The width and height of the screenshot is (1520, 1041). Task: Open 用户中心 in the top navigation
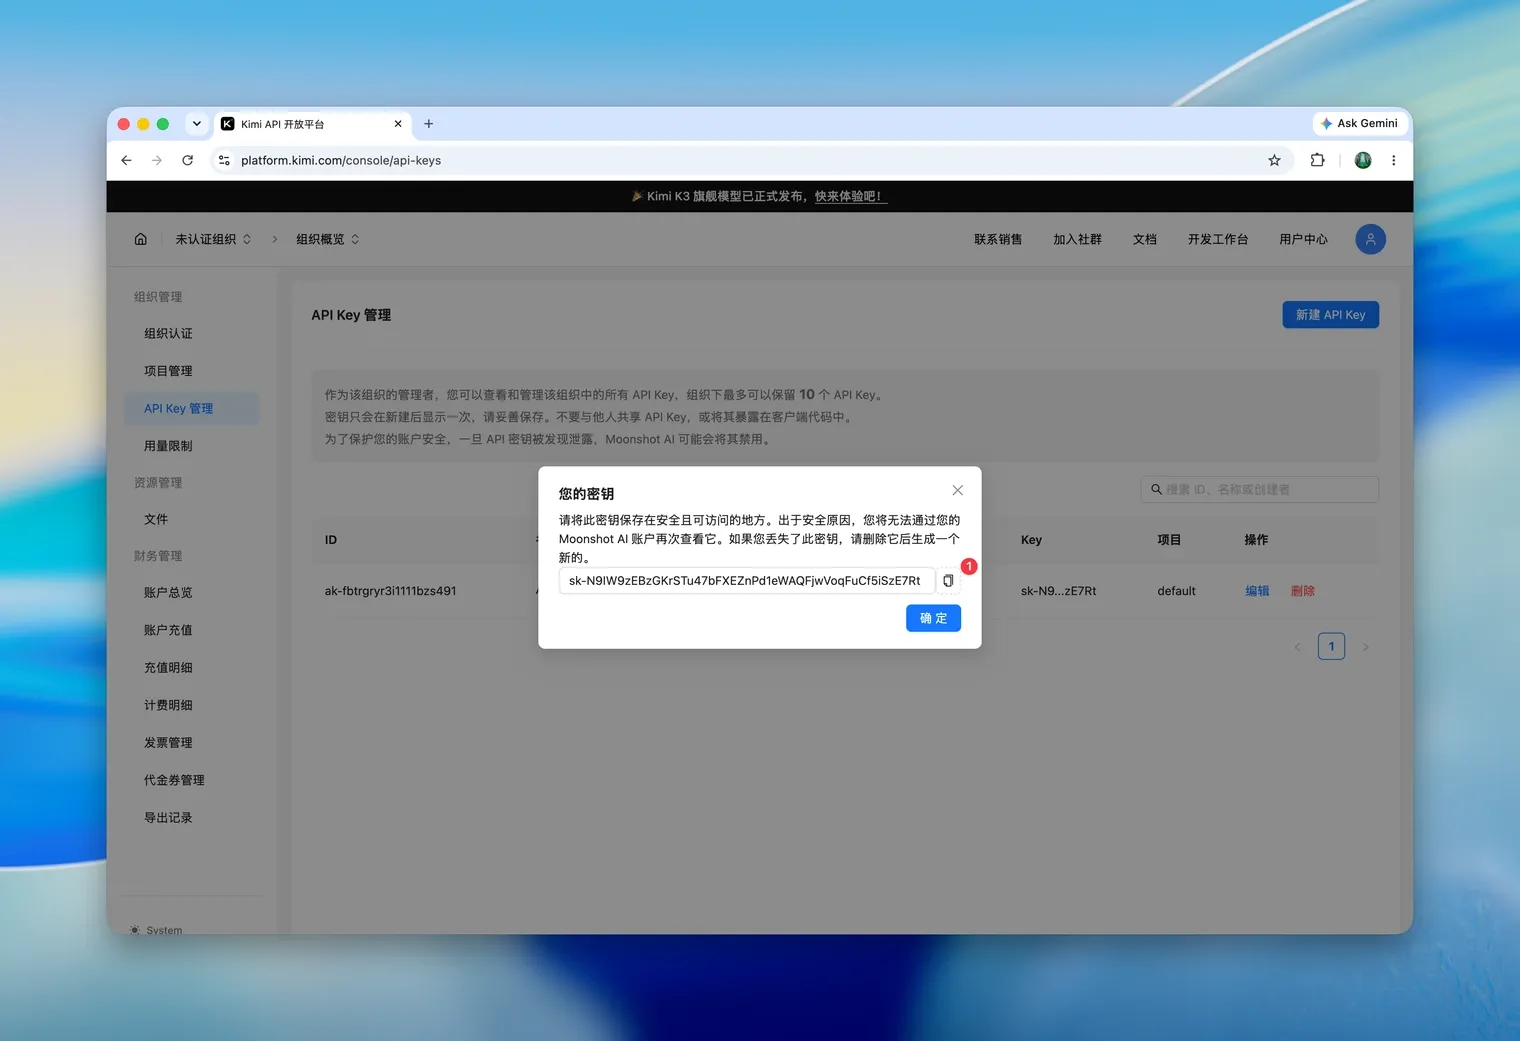1303,239
